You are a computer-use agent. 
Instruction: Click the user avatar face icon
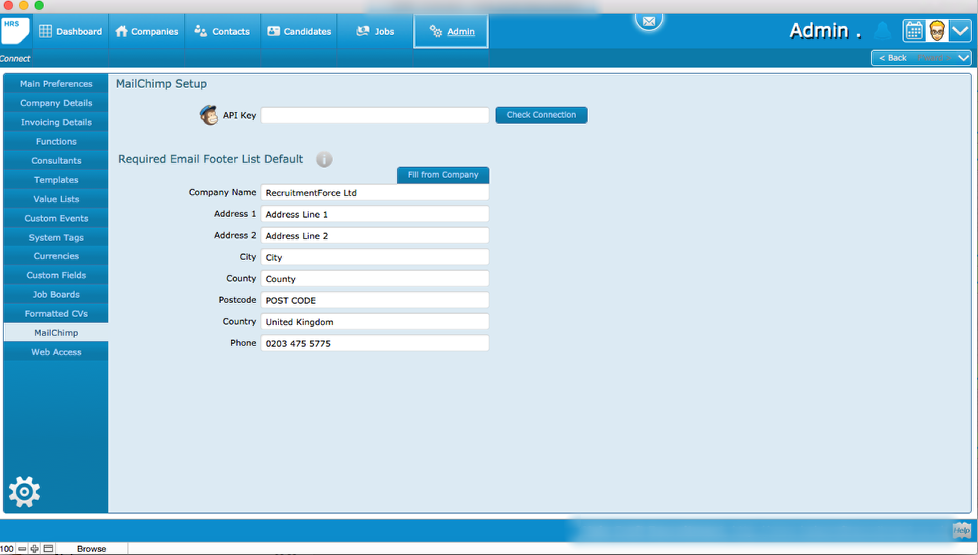(937, 31)
